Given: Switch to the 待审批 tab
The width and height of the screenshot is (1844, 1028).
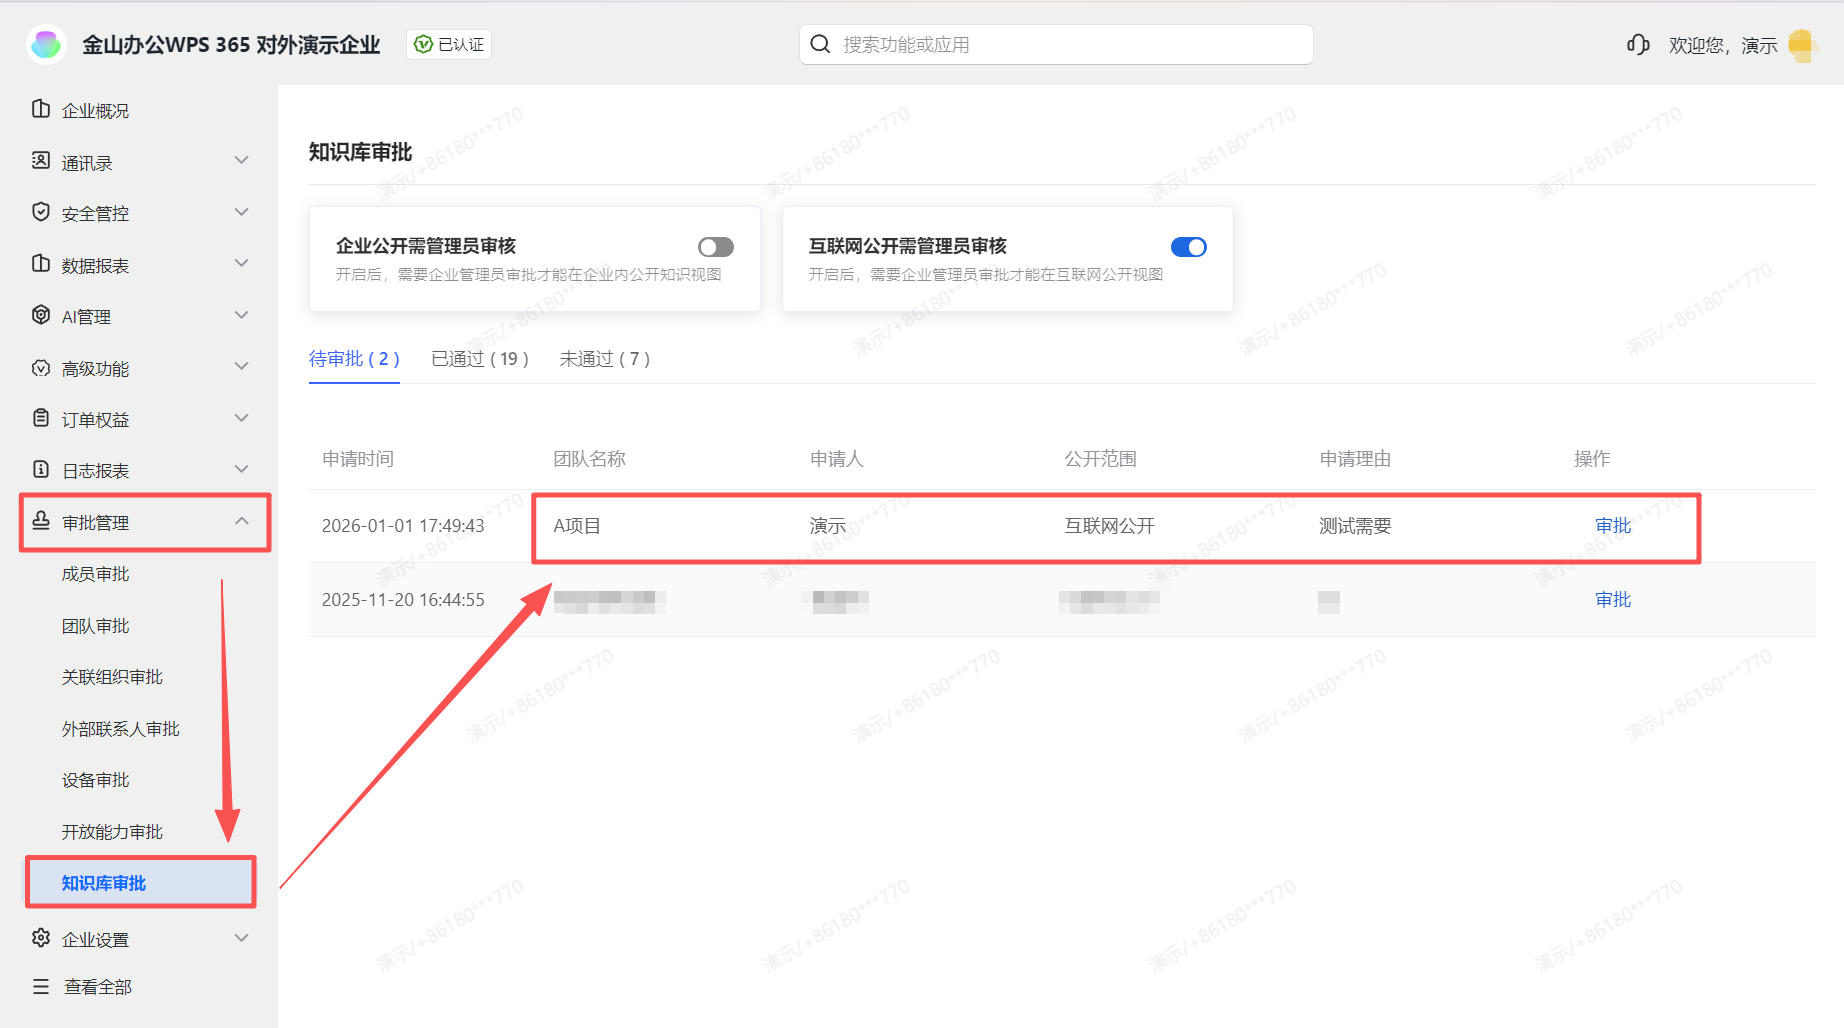Looking at the screenshot, I should [354, 359].
